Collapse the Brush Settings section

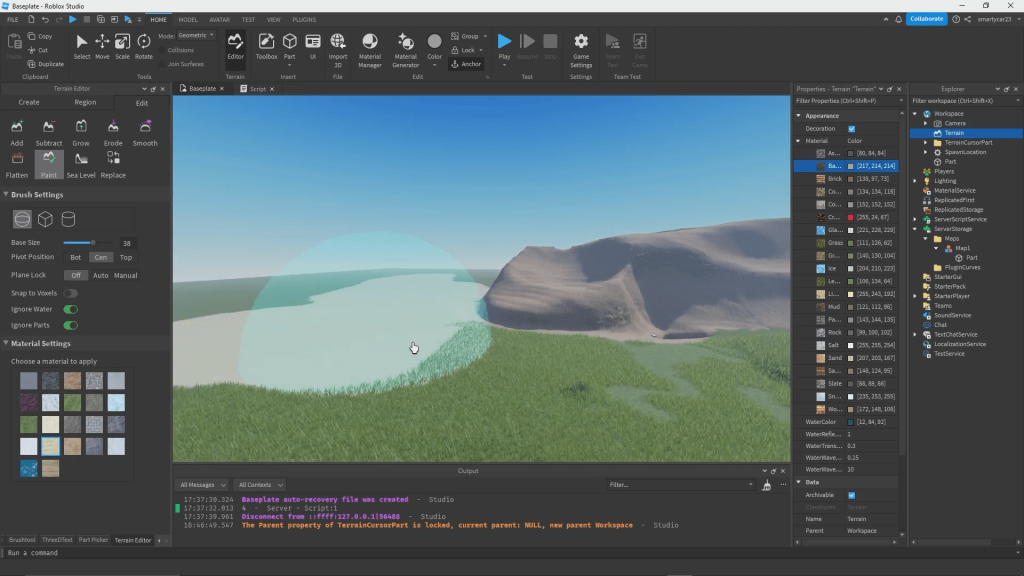tap(6, 195)
